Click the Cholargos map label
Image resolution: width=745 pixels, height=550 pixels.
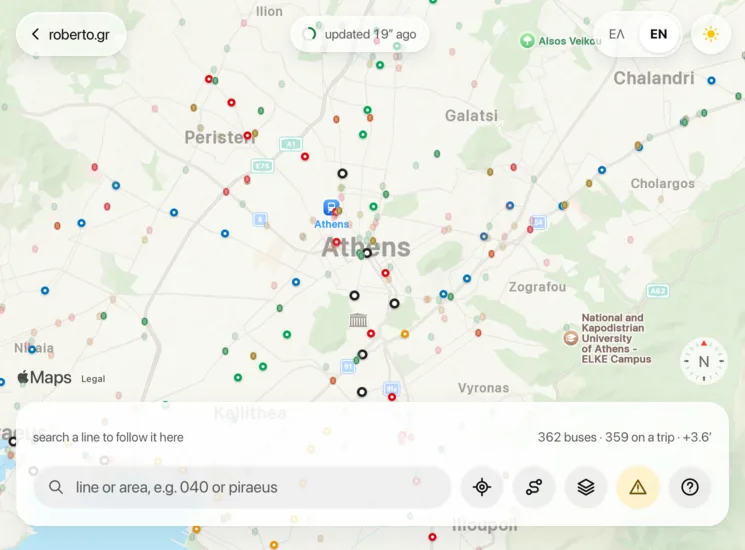coord(662,183)
